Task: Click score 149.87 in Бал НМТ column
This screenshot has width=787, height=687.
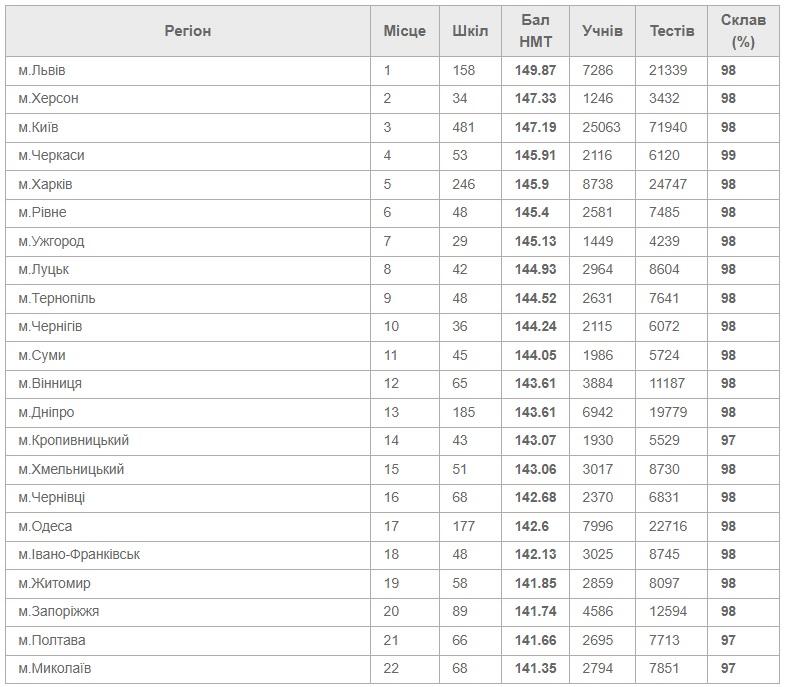Action: point(536,70)
